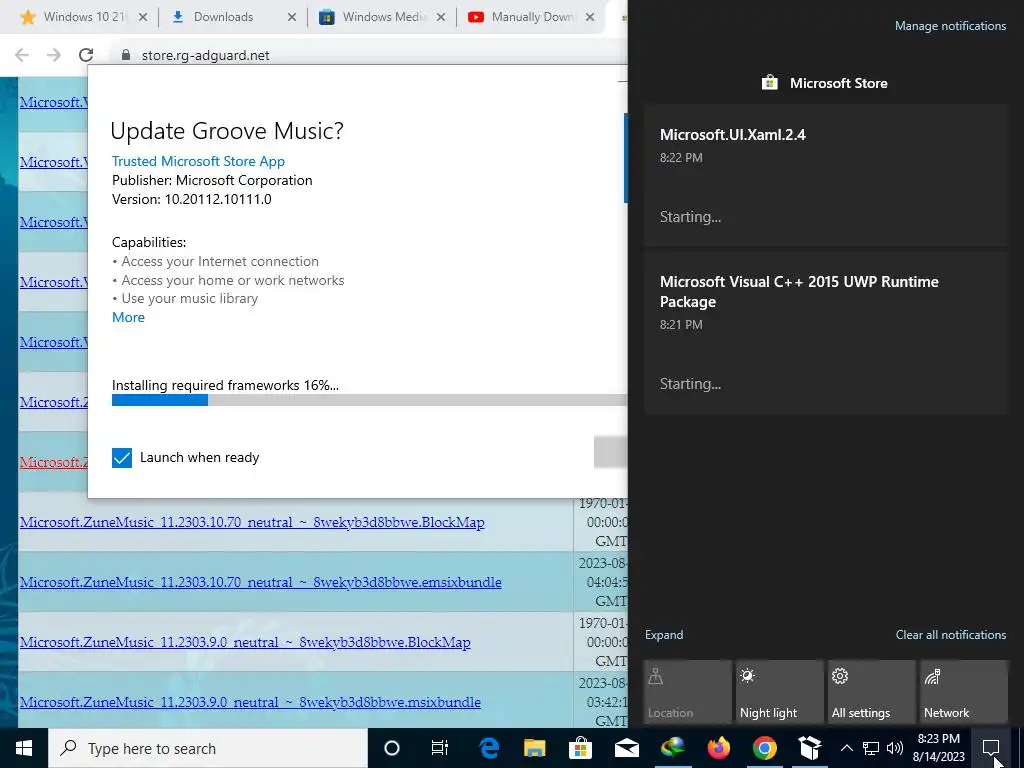The image size is (1024, 768).
Task: Open ZuneMusic 11.2303.9.0 msixbundle link
Action: pos(250,702)
